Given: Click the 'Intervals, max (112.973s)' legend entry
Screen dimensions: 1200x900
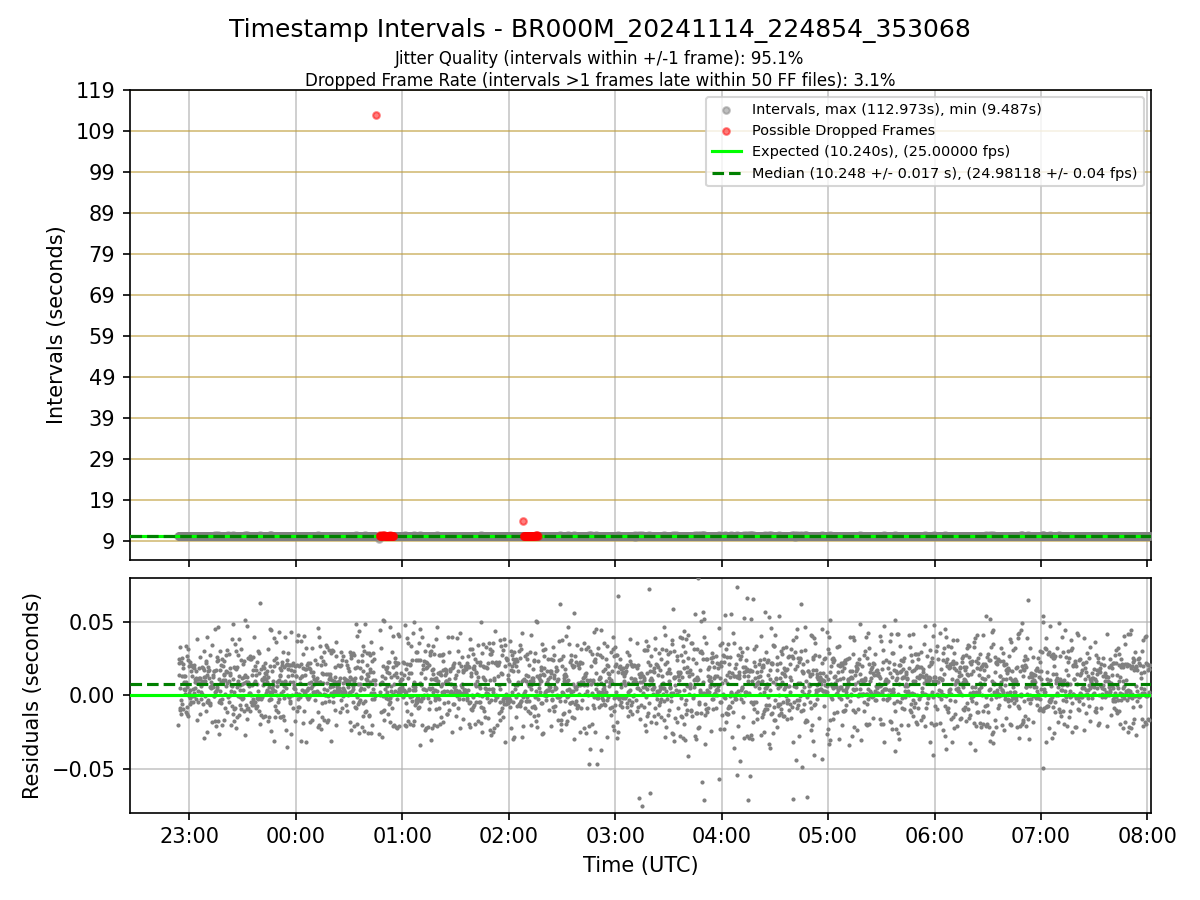Looking at the screenshot, I should tap(896, 109).
